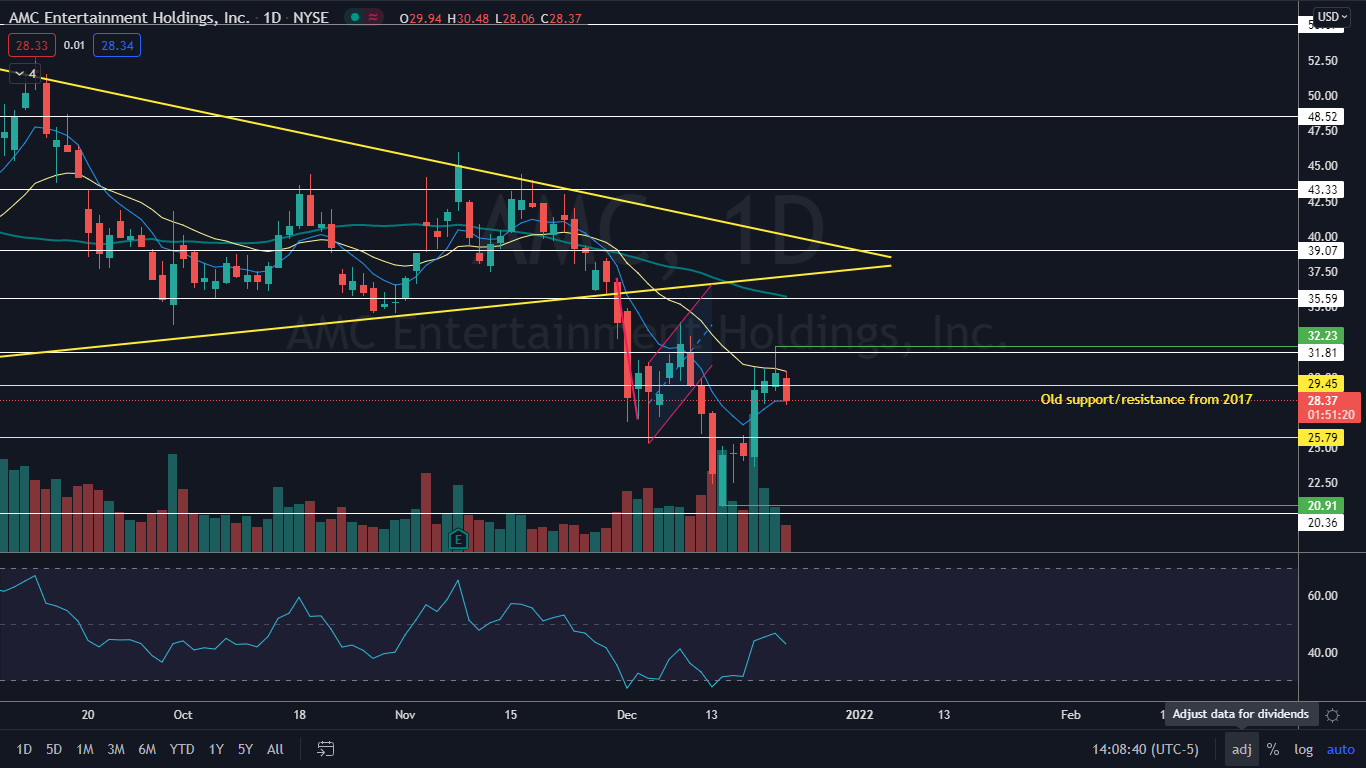Select the YTD time range
This screenshot has width=1366, height=768.
point(182,749)
